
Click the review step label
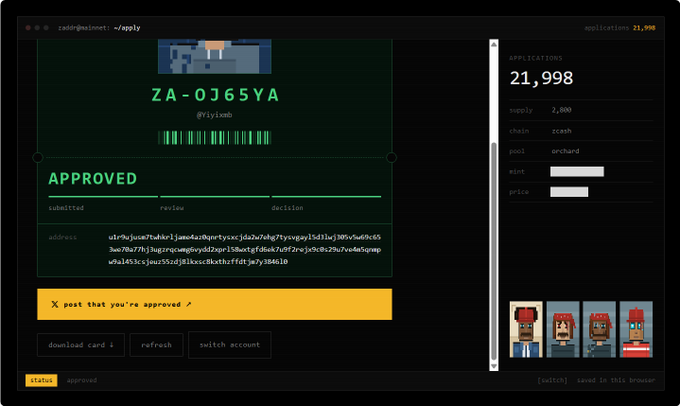pyautogui.click(x=172, y=208)
